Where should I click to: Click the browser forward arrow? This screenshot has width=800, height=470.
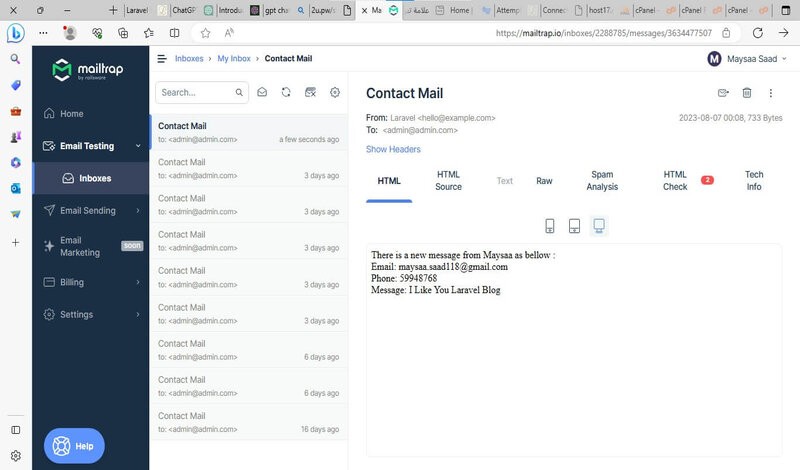784,33
